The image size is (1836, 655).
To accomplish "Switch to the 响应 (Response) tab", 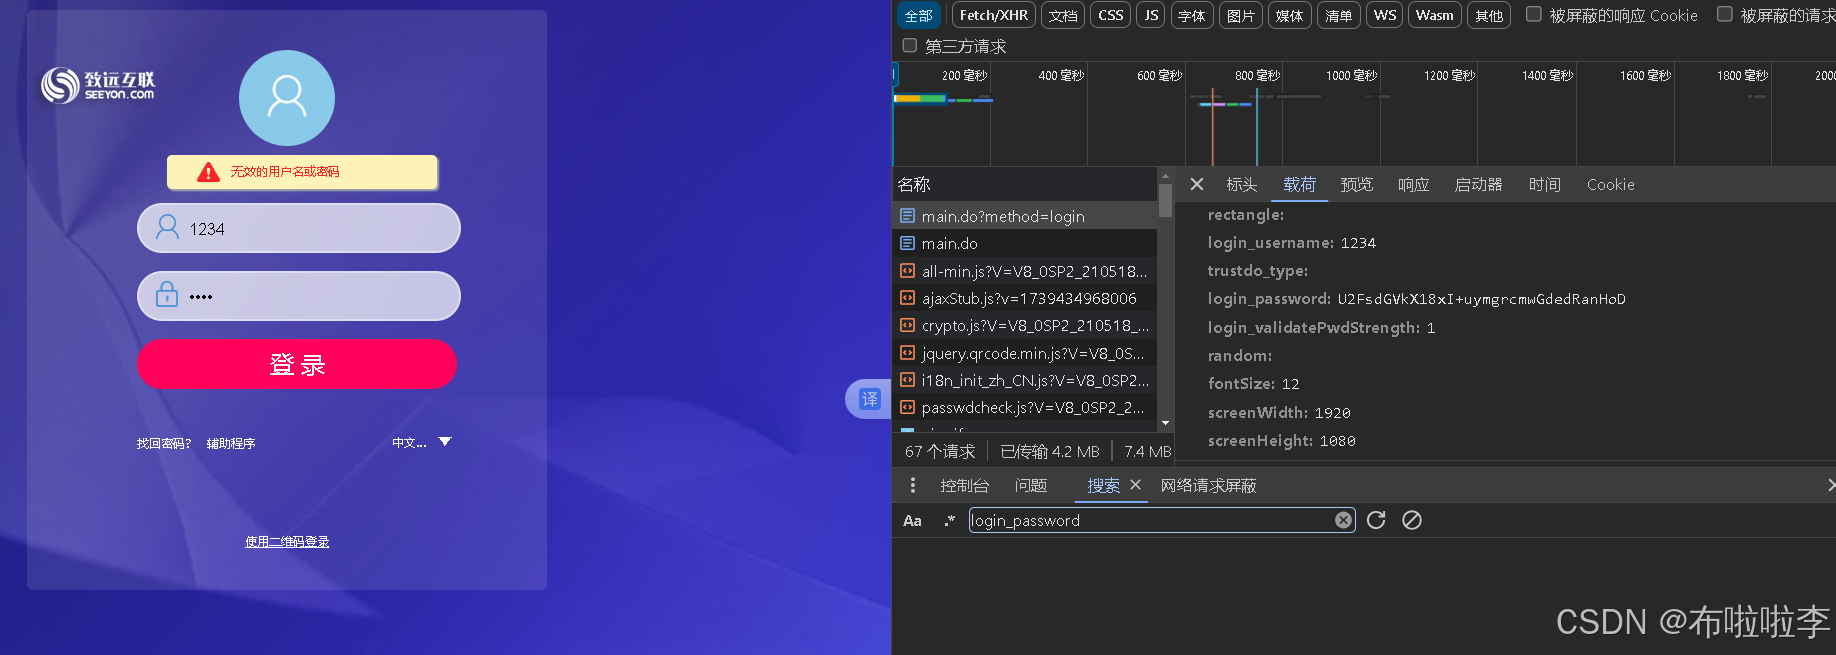I will (x=1413, y=184).
